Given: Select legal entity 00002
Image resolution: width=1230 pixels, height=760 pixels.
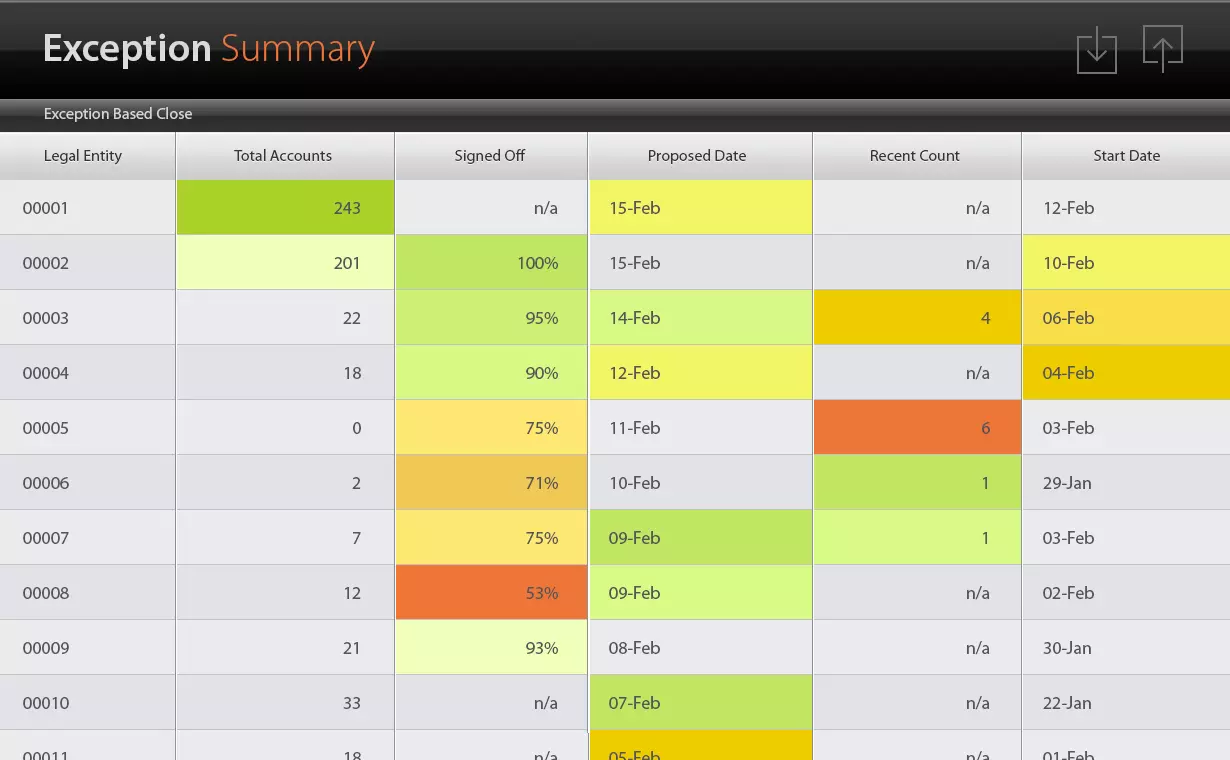Looking at the screenshot, I should (x=87, y=263).
